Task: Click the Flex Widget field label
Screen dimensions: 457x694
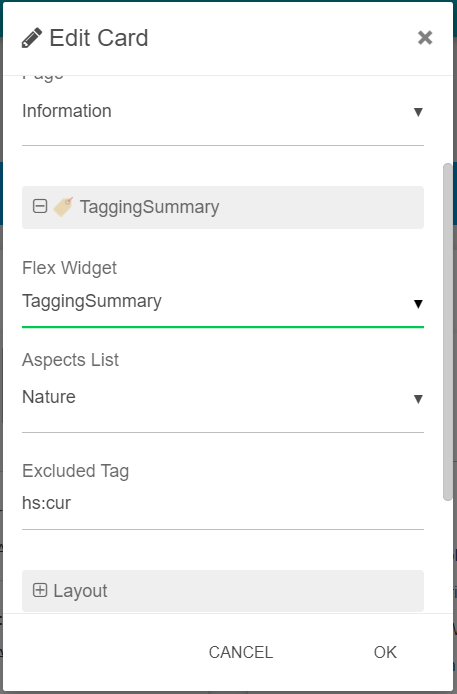Action: 69,268
